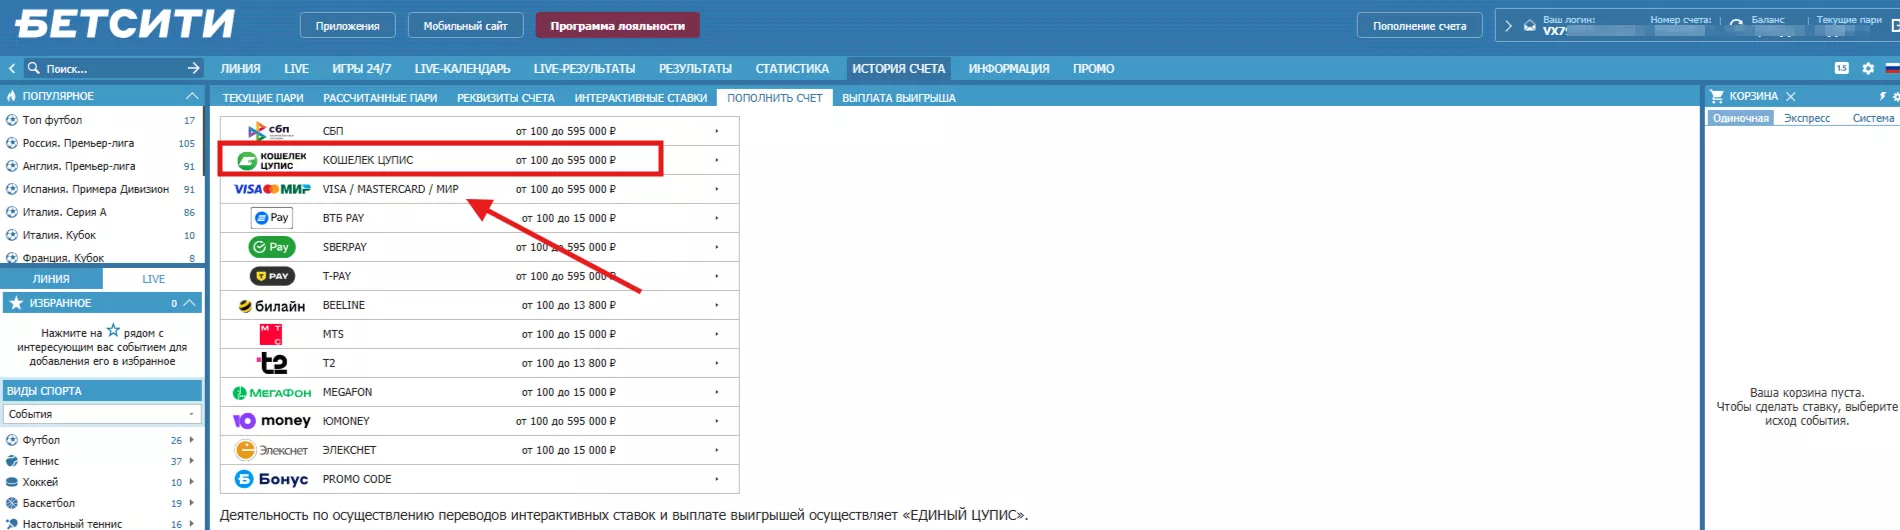This screenshot has width=1900, height=530.
Task: Hide left sidebar with the chevron by search
Action: click(x=11, y=68)
